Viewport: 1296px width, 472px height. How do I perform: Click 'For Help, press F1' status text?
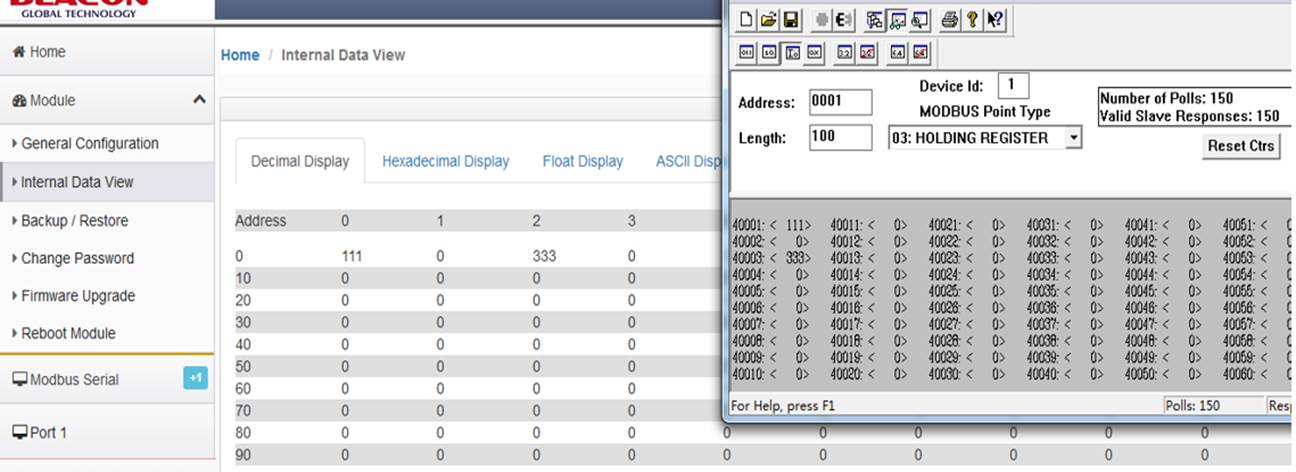coord(783,406)
